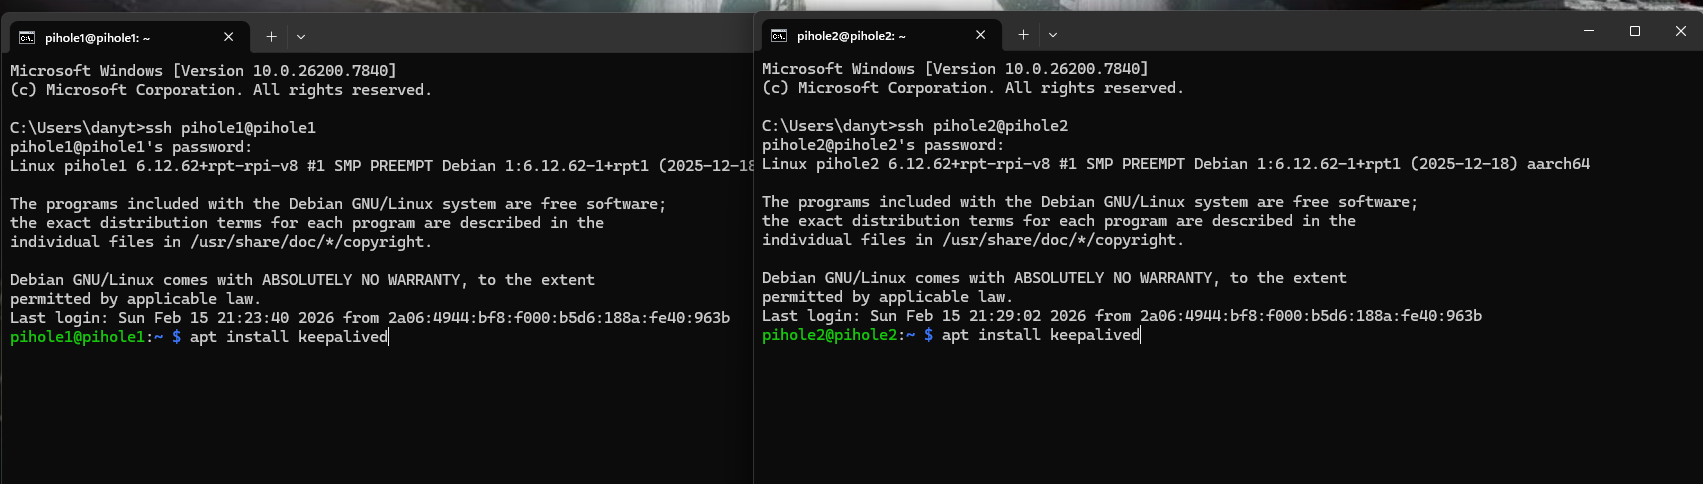Minimize the pihole2 terminal window
The height and width of the screenshot is (484, 1703).
[1588, 31]
